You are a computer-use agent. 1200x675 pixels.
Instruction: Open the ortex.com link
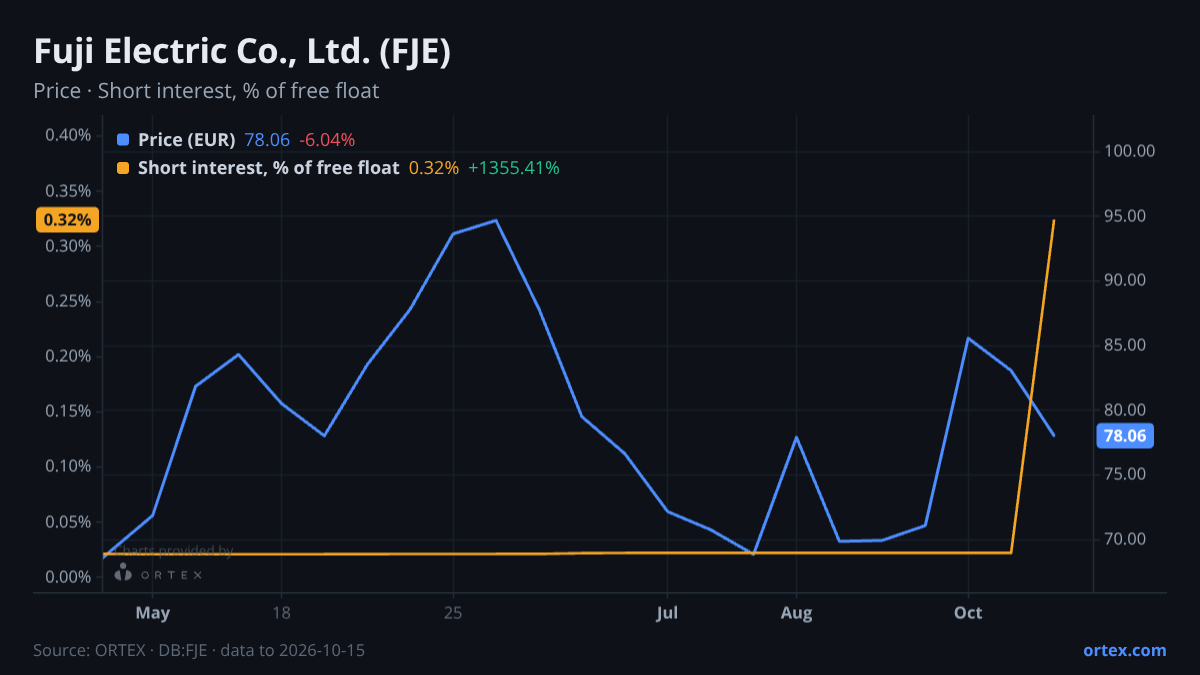pyautogui.click(x=1125, y=650)
